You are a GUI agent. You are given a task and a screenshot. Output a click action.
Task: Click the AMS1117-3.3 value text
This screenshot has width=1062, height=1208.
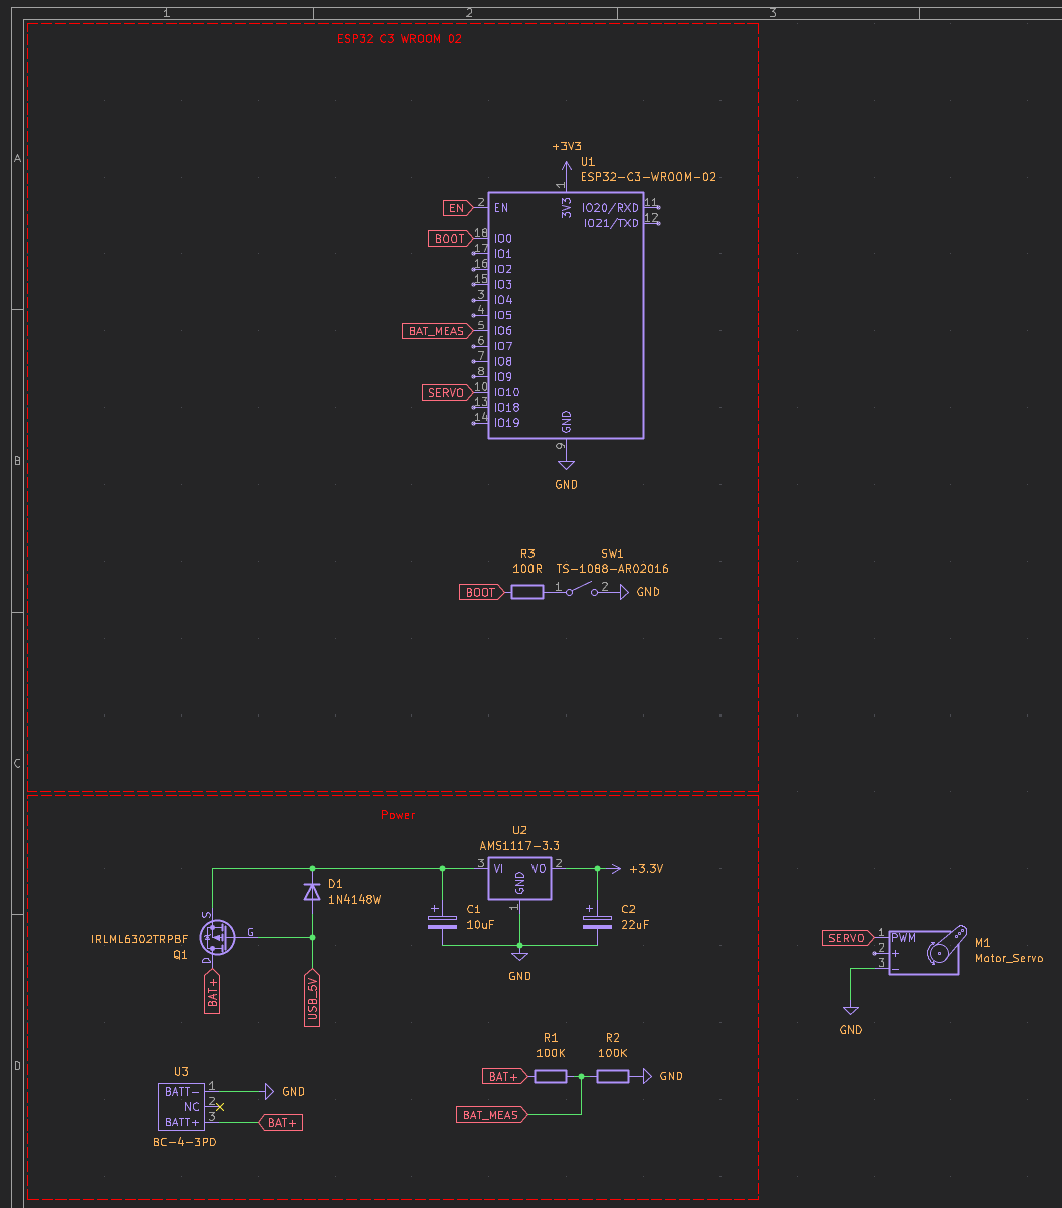click(519, 846)
